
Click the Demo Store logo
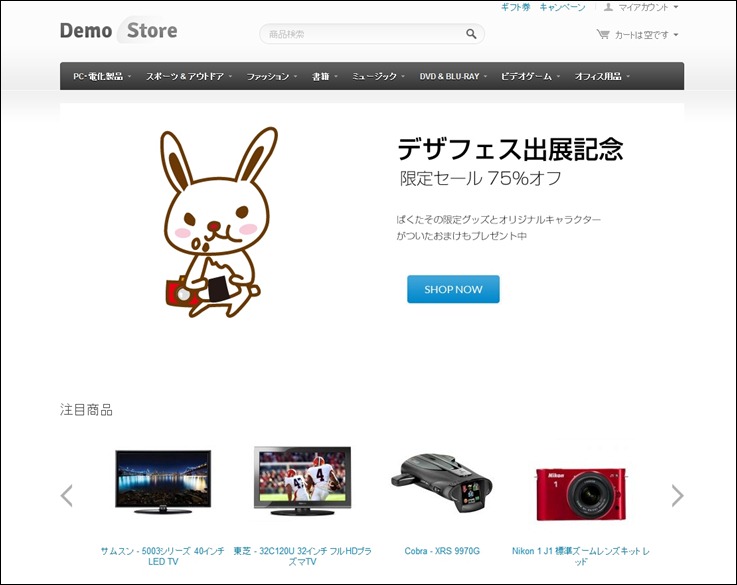(118, 31)
